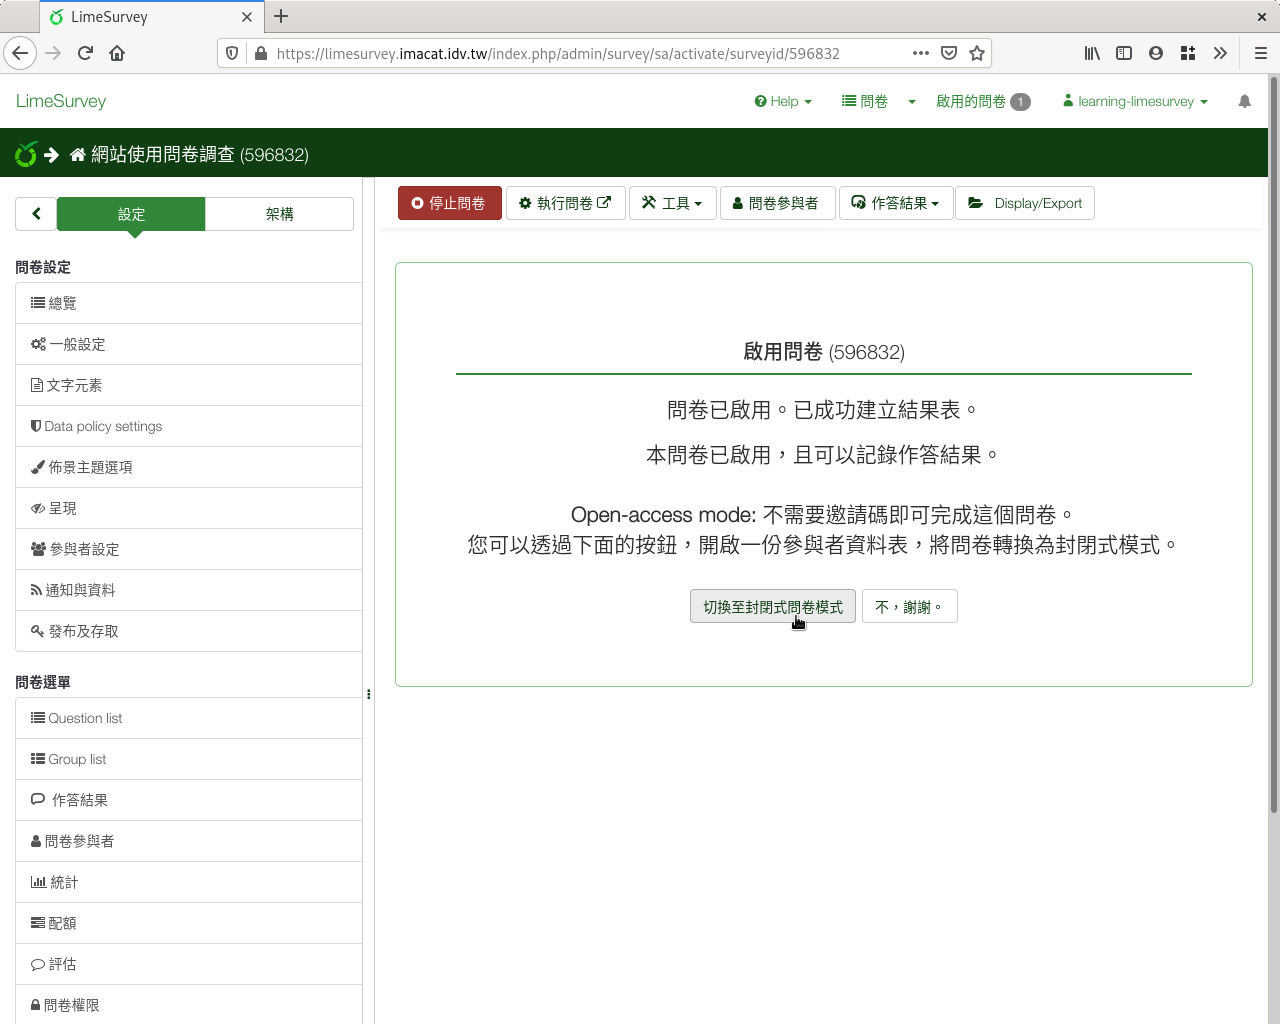Open 評估 assessments in the sidebar
The image size is (1280, 1024).
189,964
